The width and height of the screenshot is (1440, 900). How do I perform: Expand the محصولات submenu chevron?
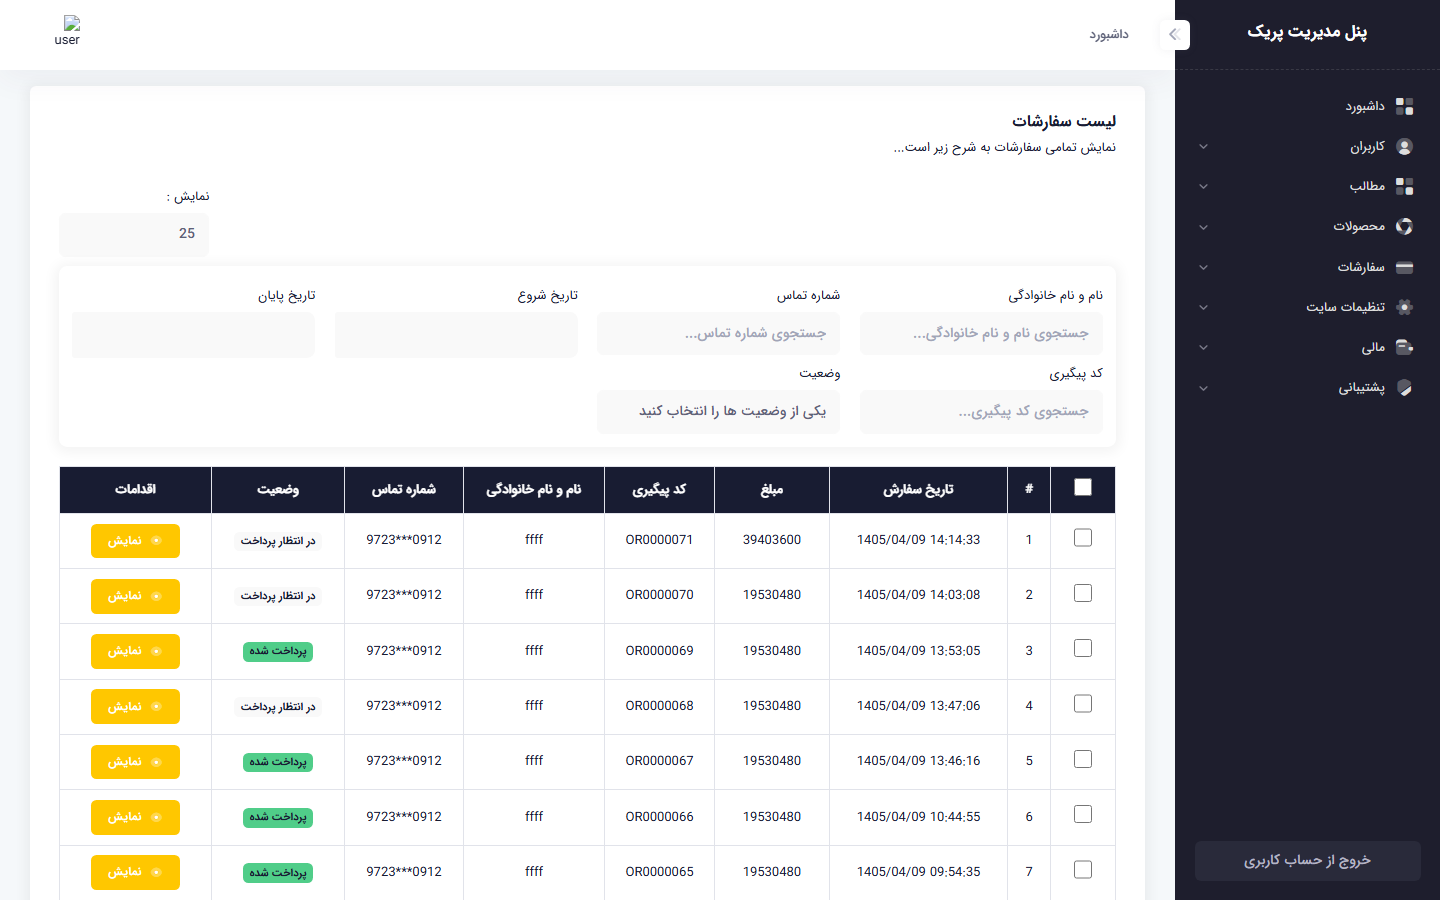1203,227
